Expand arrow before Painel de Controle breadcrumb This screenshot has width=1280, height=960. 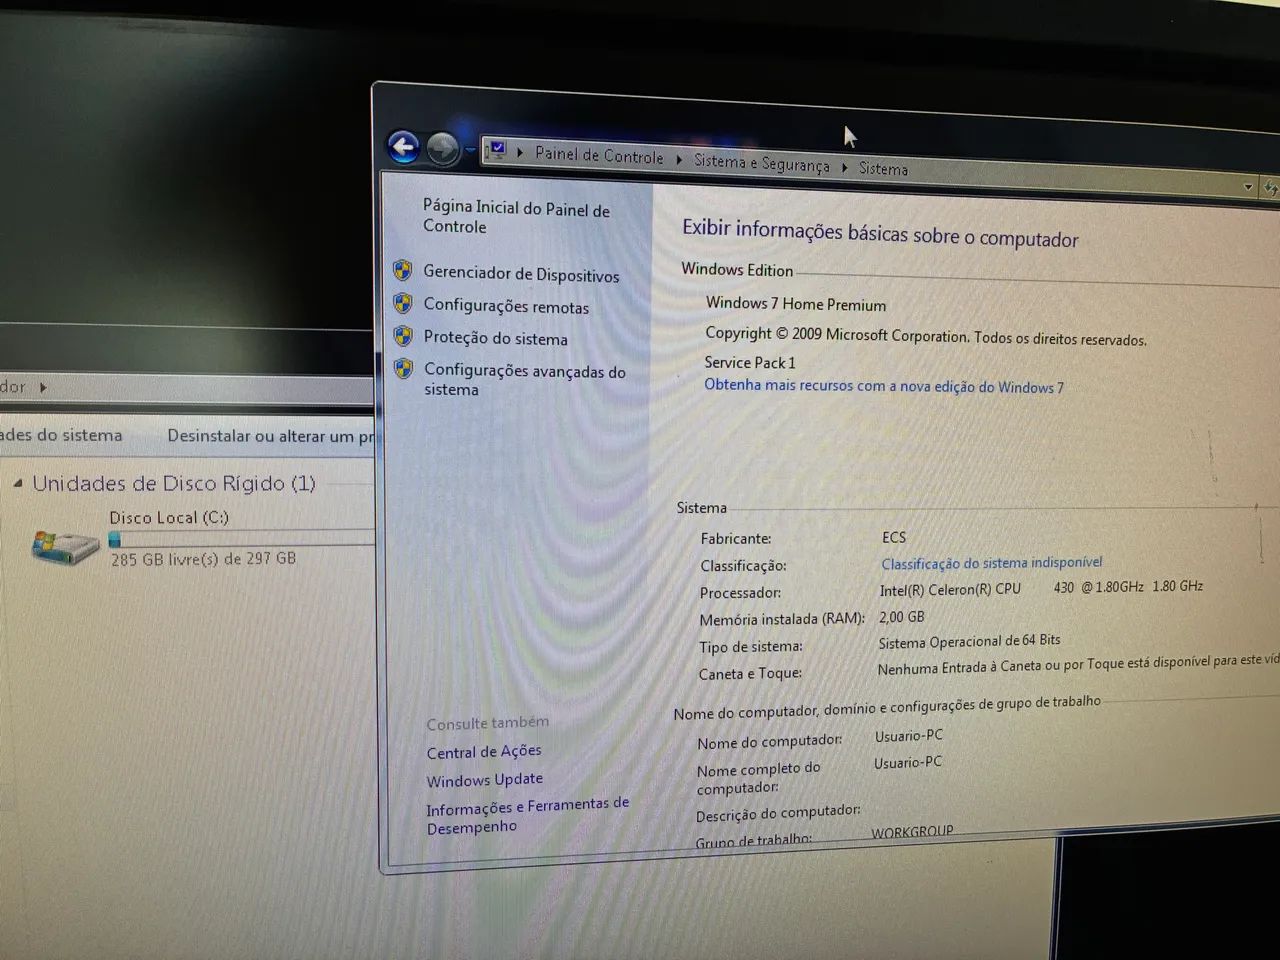point(520,152)
